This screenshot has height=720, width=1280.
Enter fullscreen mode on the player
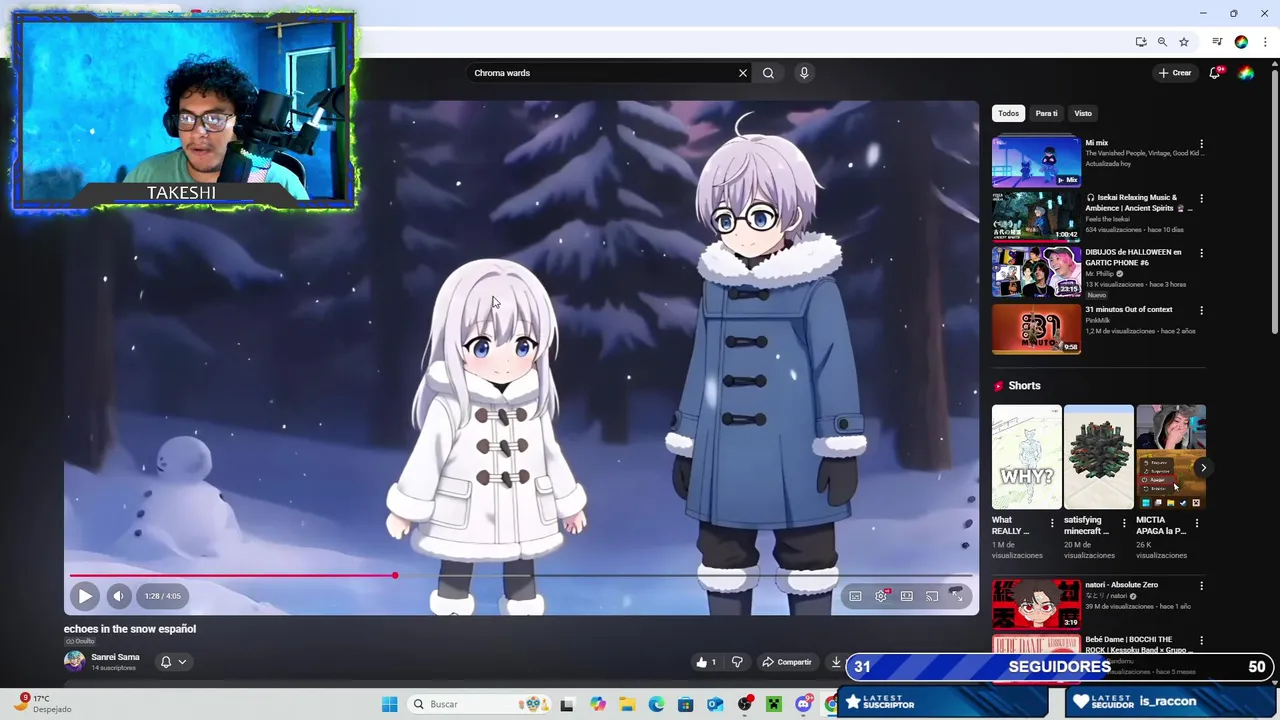[957, 596]
